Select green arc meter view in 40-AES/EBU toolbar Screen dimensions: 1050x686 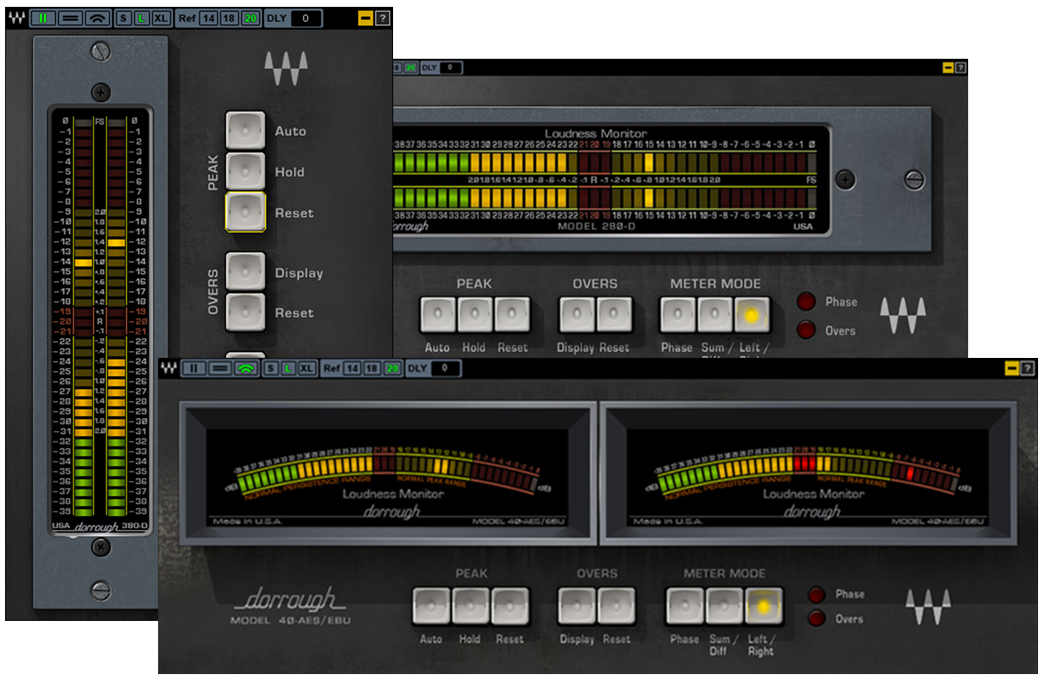tap(246, 368)
